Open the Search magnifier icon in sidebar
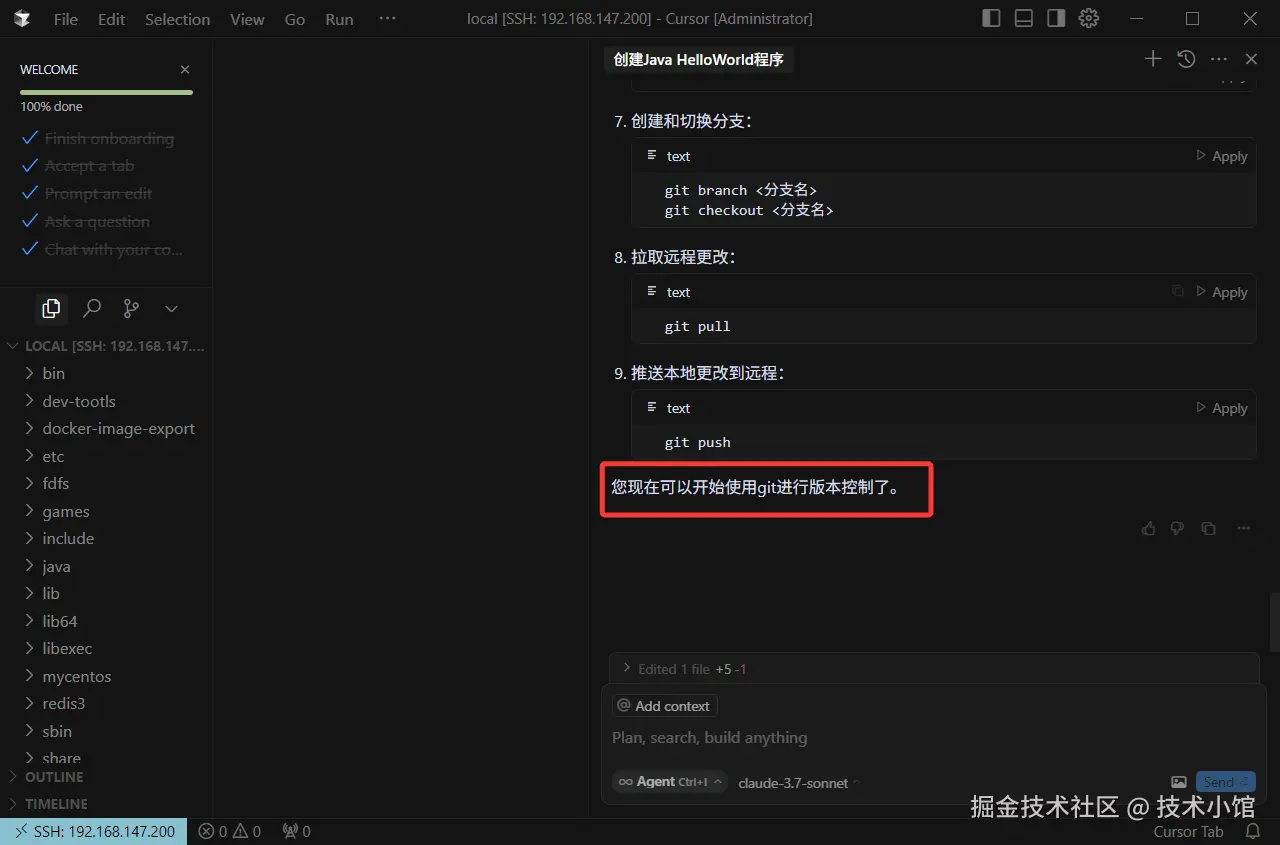 click(92, 308)
